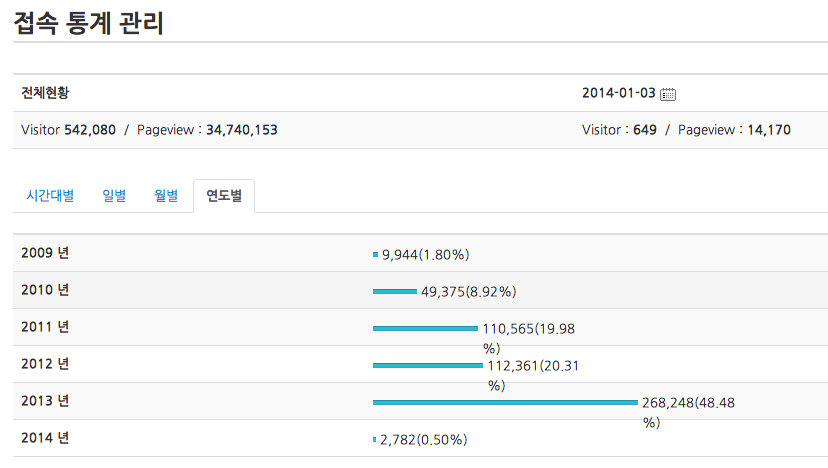Select the 2010 년 row label
828x468 pixels.
tap(45, 290)
